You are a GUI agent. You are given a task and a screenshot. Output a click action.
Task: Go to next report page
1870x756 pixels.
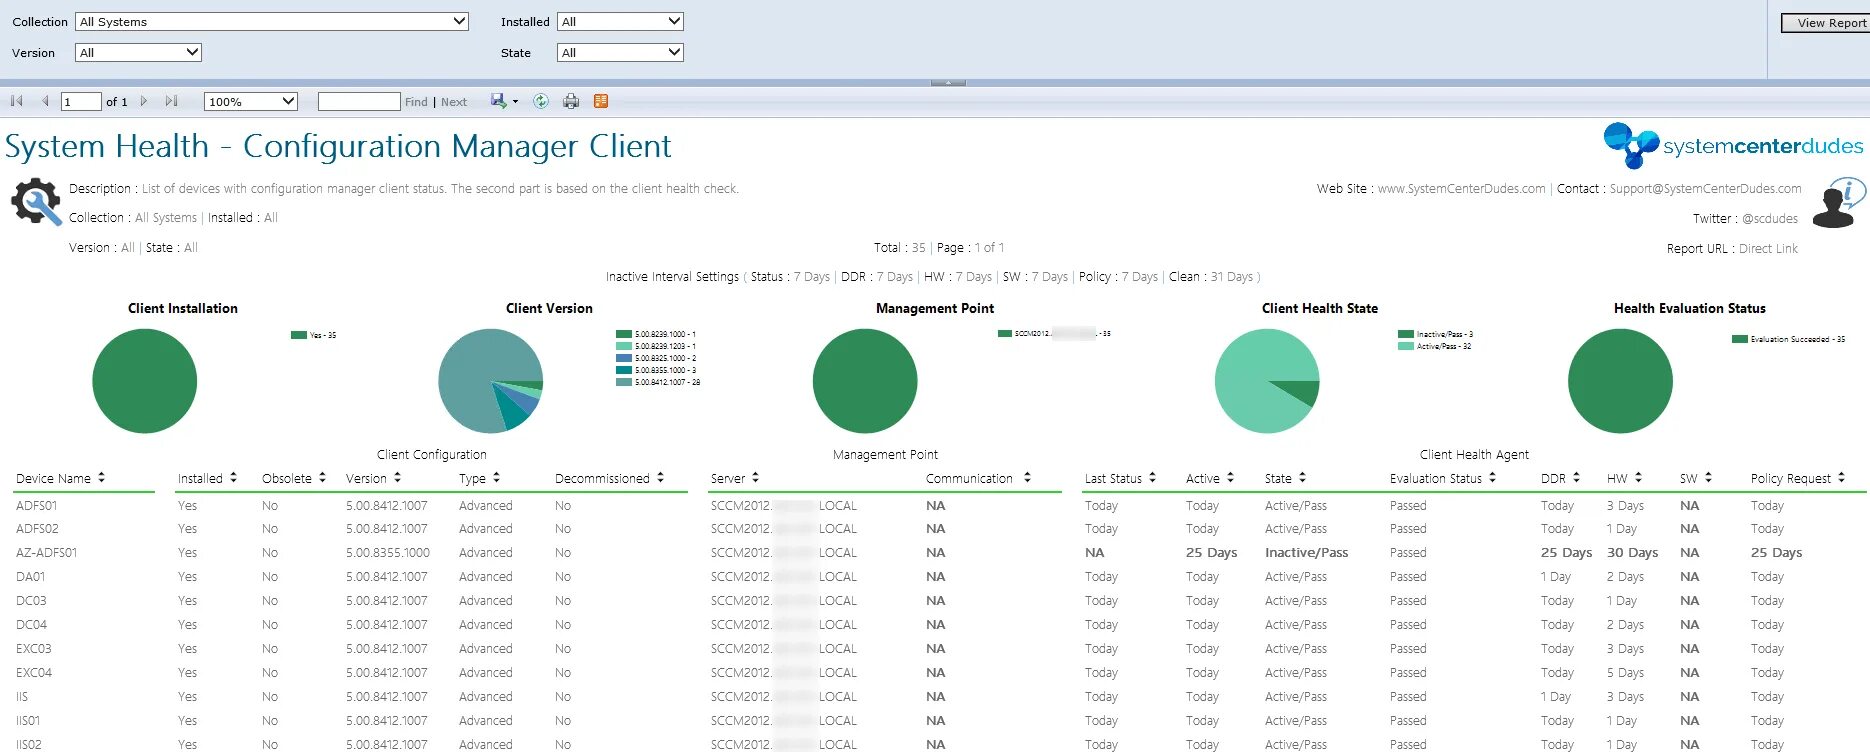144,101
